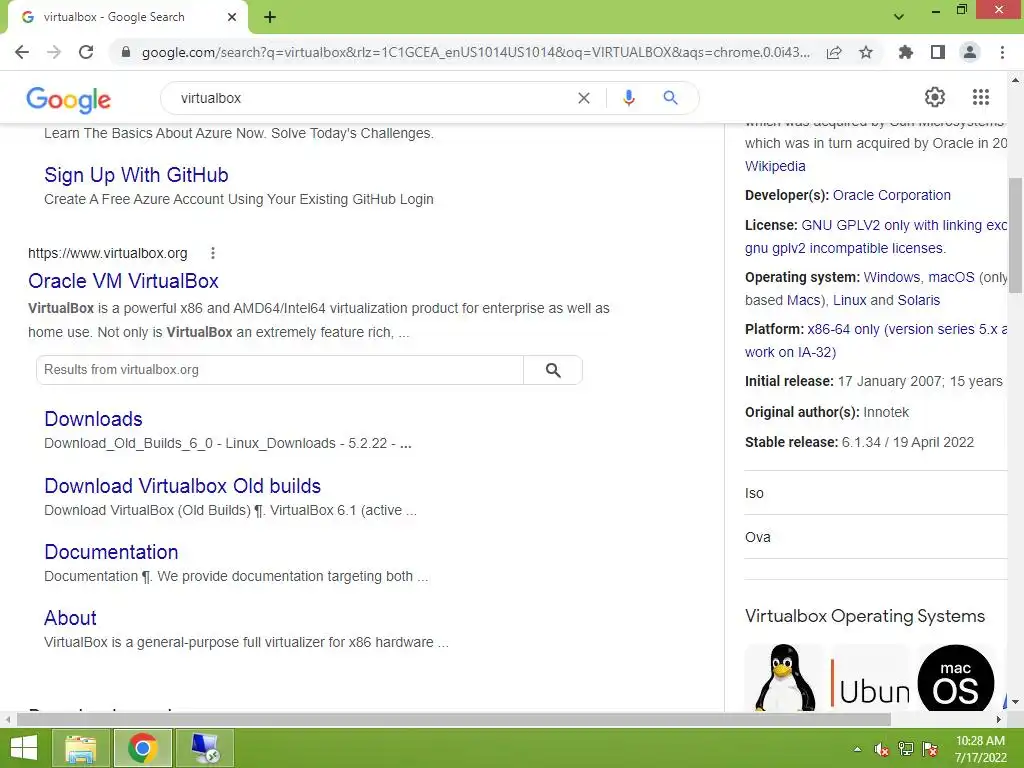Toggle Chrome side panel icon
1024x768 pixels.
pyautogui.click(x=938, y=52)
